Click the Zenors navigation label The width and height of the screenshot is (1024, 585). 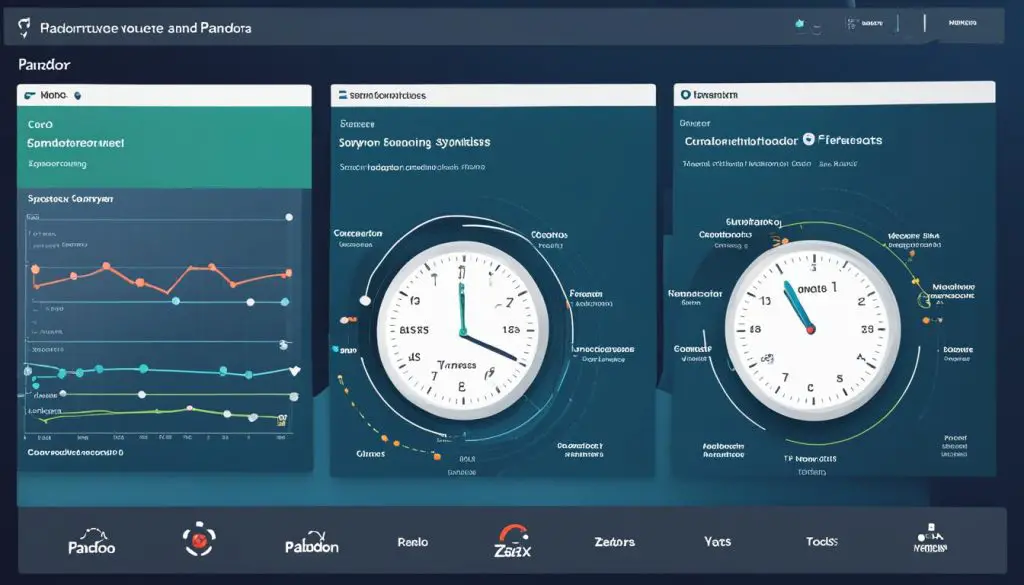click(613, 540)
